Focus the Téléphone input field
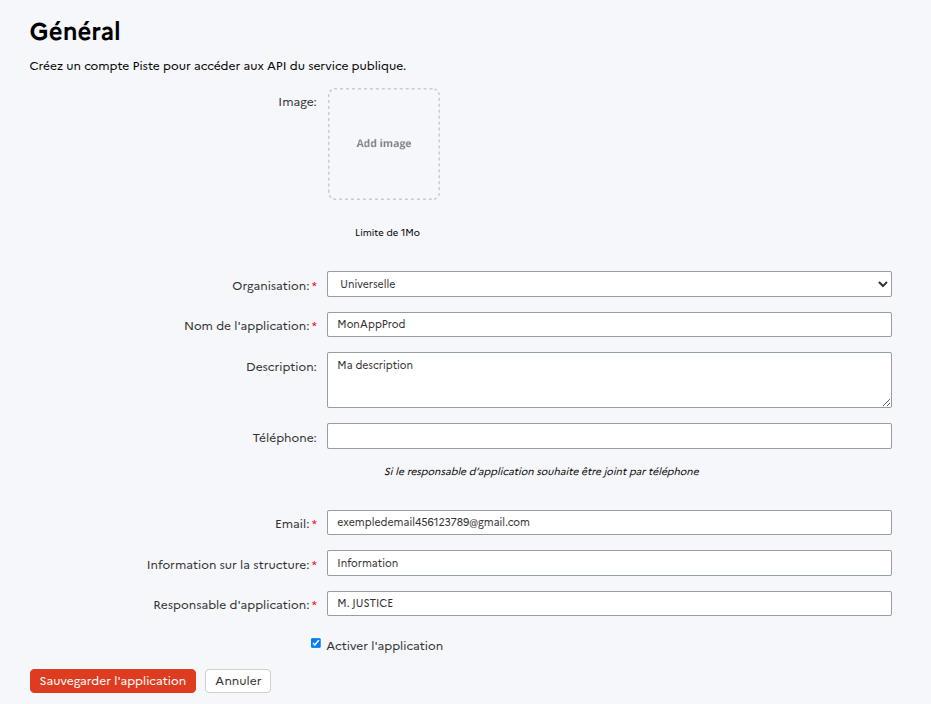This screenshot has width=931, height=704. pos(609,436)
